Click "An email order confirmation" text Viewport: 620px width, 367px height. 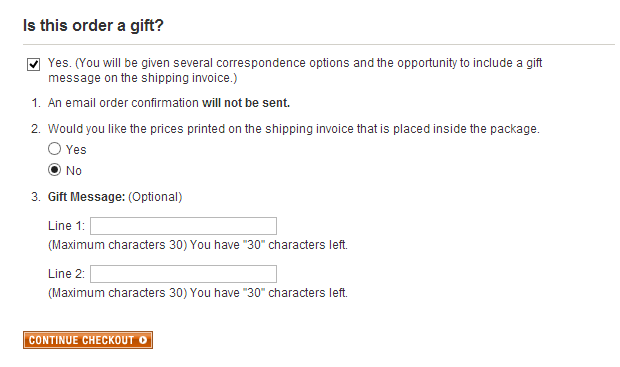[123, 103]
